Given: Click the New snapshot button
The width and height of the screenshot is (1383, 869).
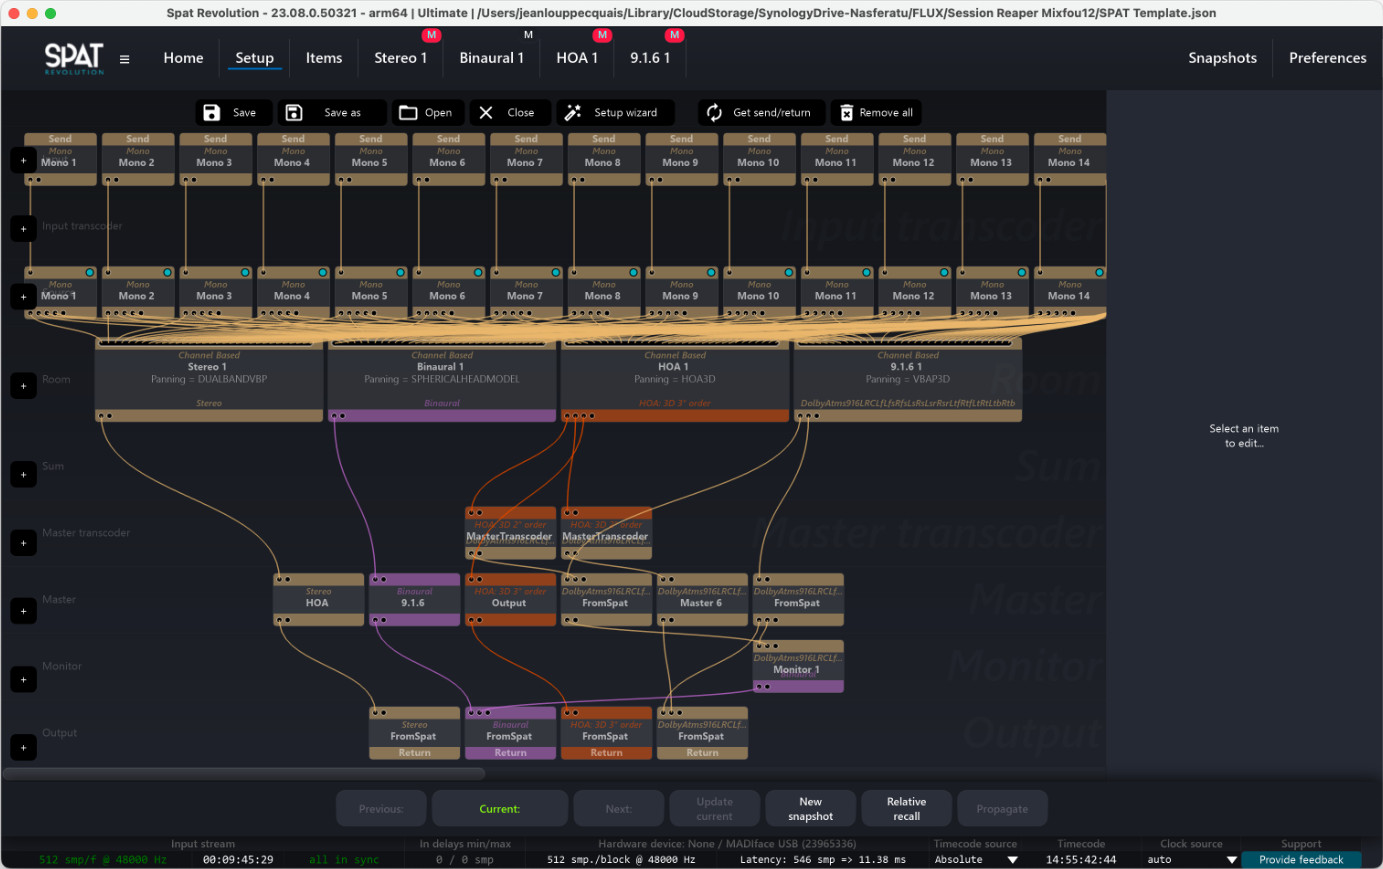Looking at the screenshot, I should [810, 809].
